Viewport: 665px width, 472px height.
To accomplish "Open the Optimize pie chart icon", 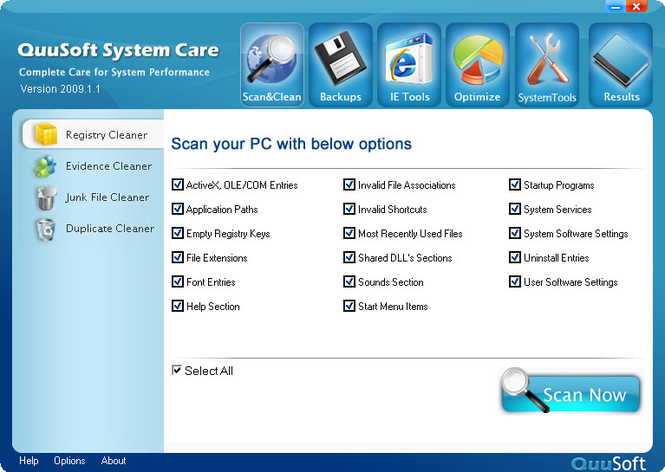I will point(478,64).
